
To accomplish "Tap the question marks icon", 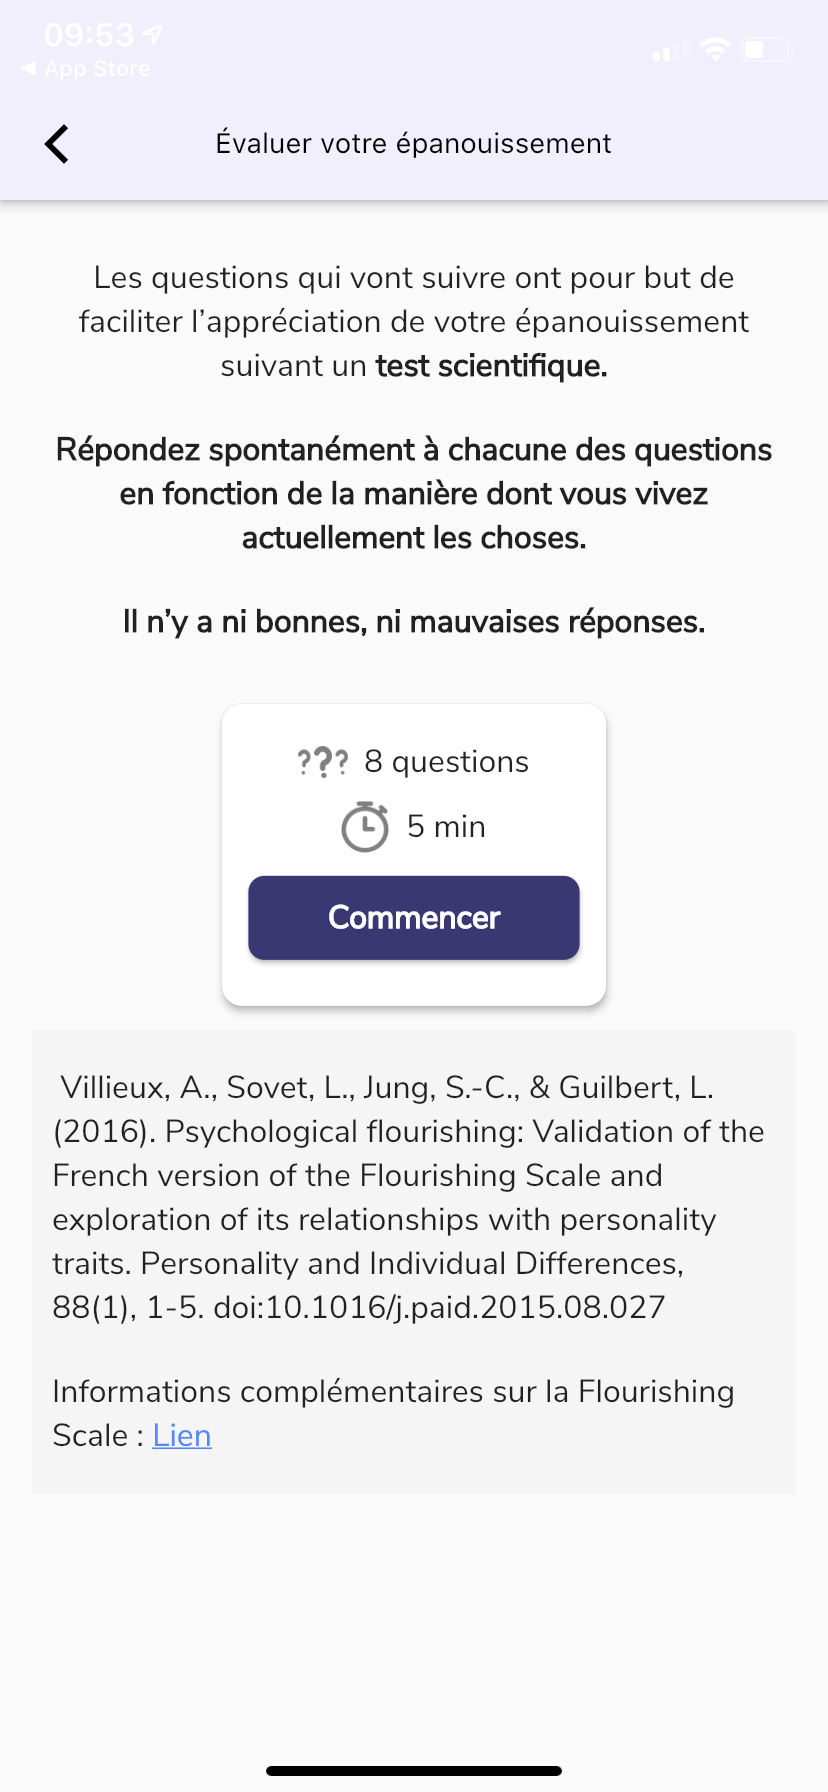I will pos(323,763).
